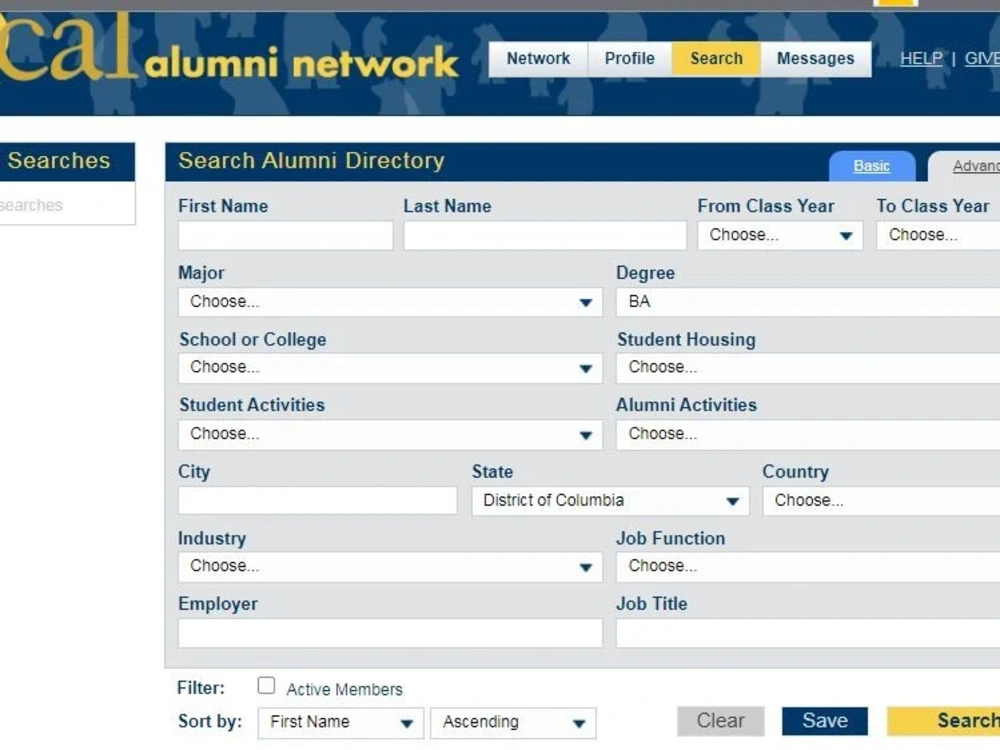Click the Employer input field
1000x750 pixels.
tap(390, 633)
